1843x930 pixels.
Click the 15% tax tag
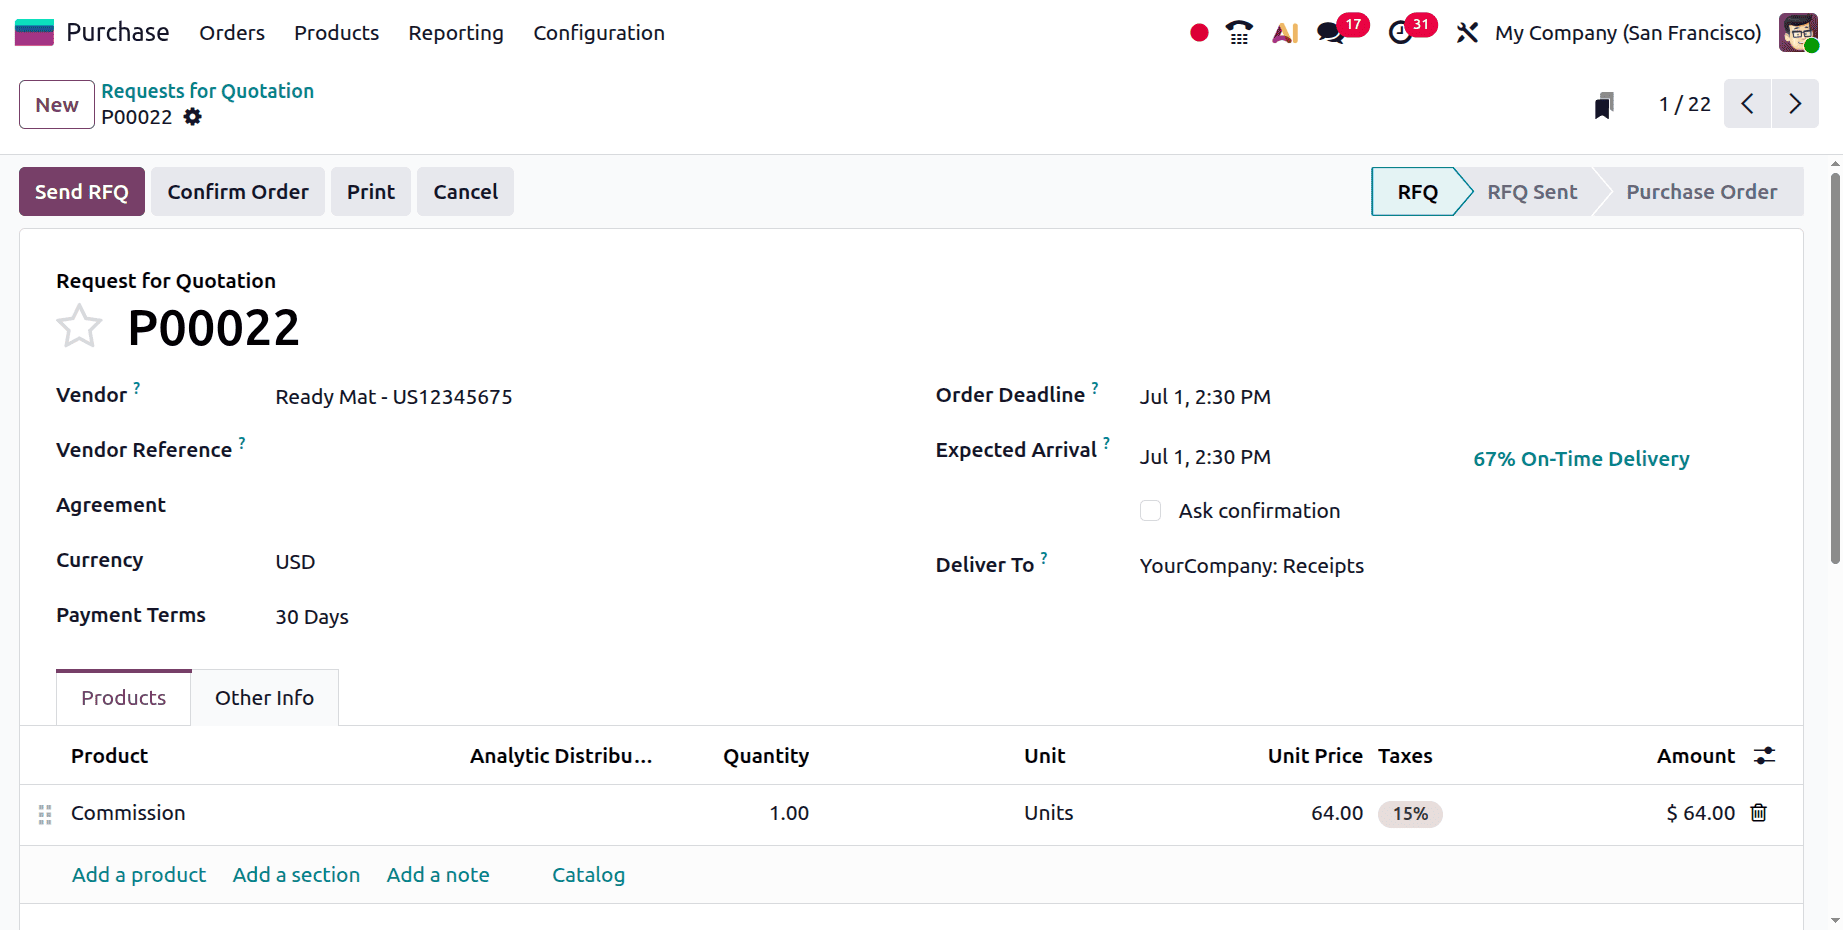tap(1410, 814)
